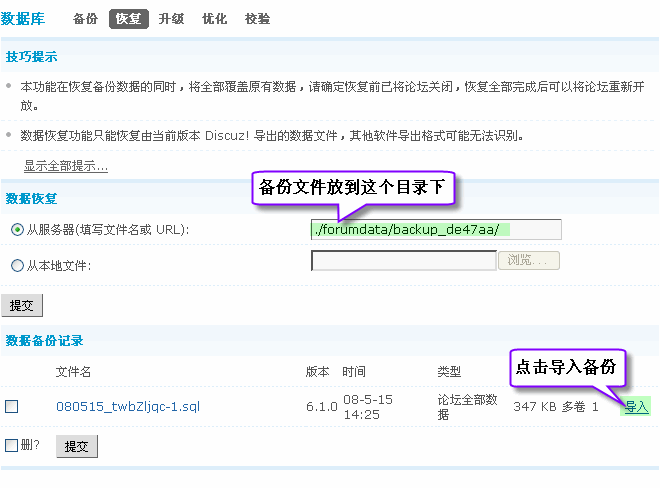Choose the 从本地文件 radio option
The image size is (660, 488).
(17, 265)
